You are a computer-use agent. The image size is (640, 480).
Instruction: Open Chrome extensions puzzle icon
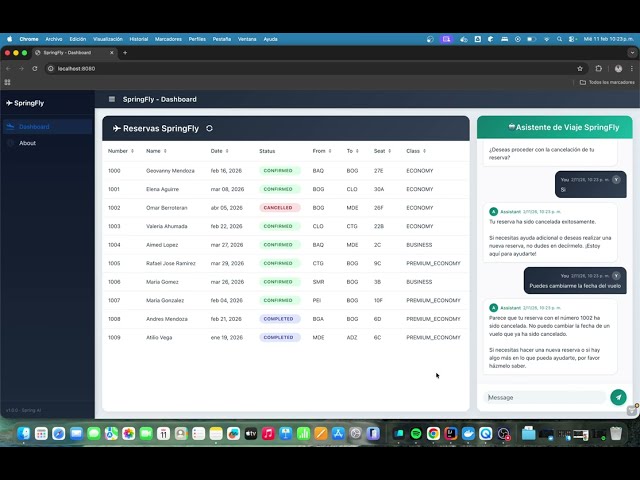point(599,69)
